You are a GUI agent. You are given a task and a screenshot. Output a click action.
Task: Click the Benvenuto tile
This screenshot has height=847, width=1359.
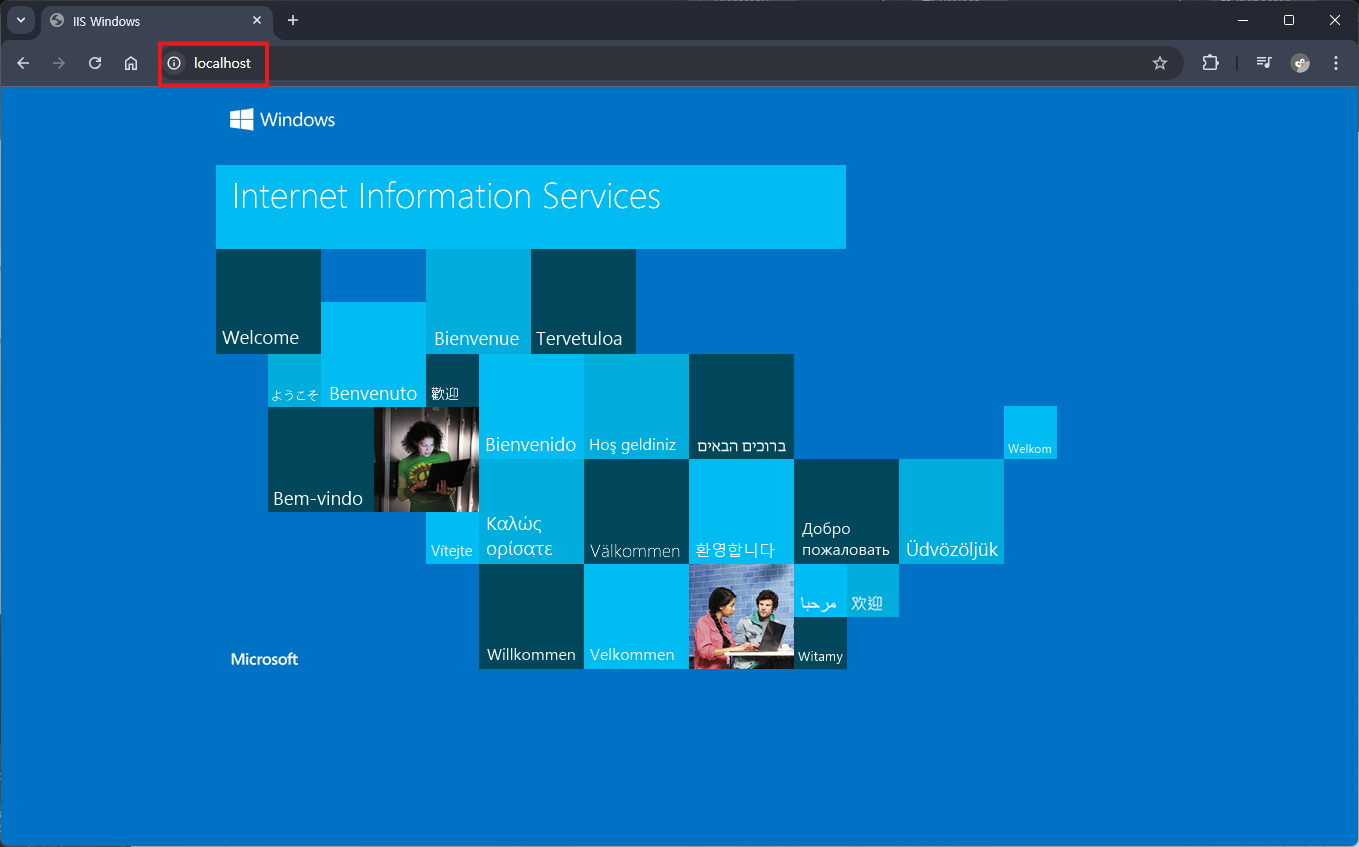(x=373, y=354)
